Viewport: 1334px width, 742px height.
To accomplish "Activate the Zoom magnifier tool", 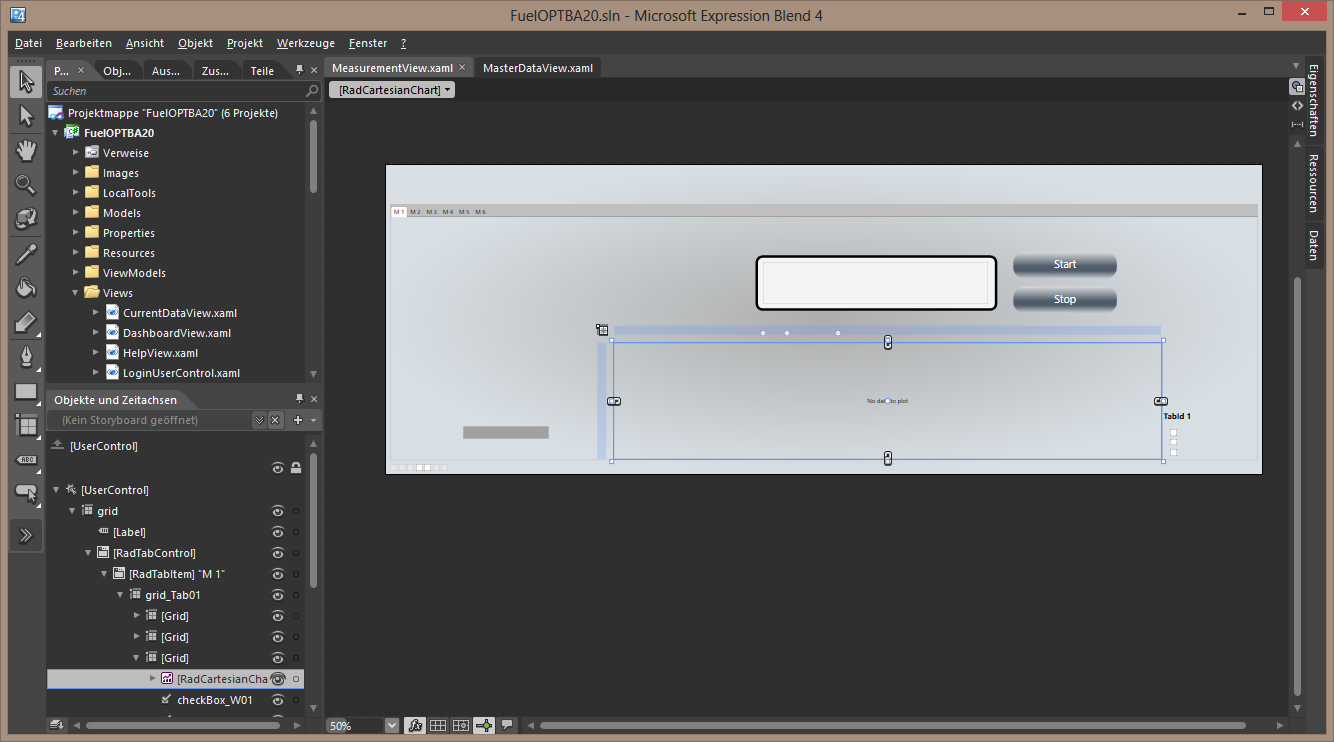I will click(x=26, y=184).
